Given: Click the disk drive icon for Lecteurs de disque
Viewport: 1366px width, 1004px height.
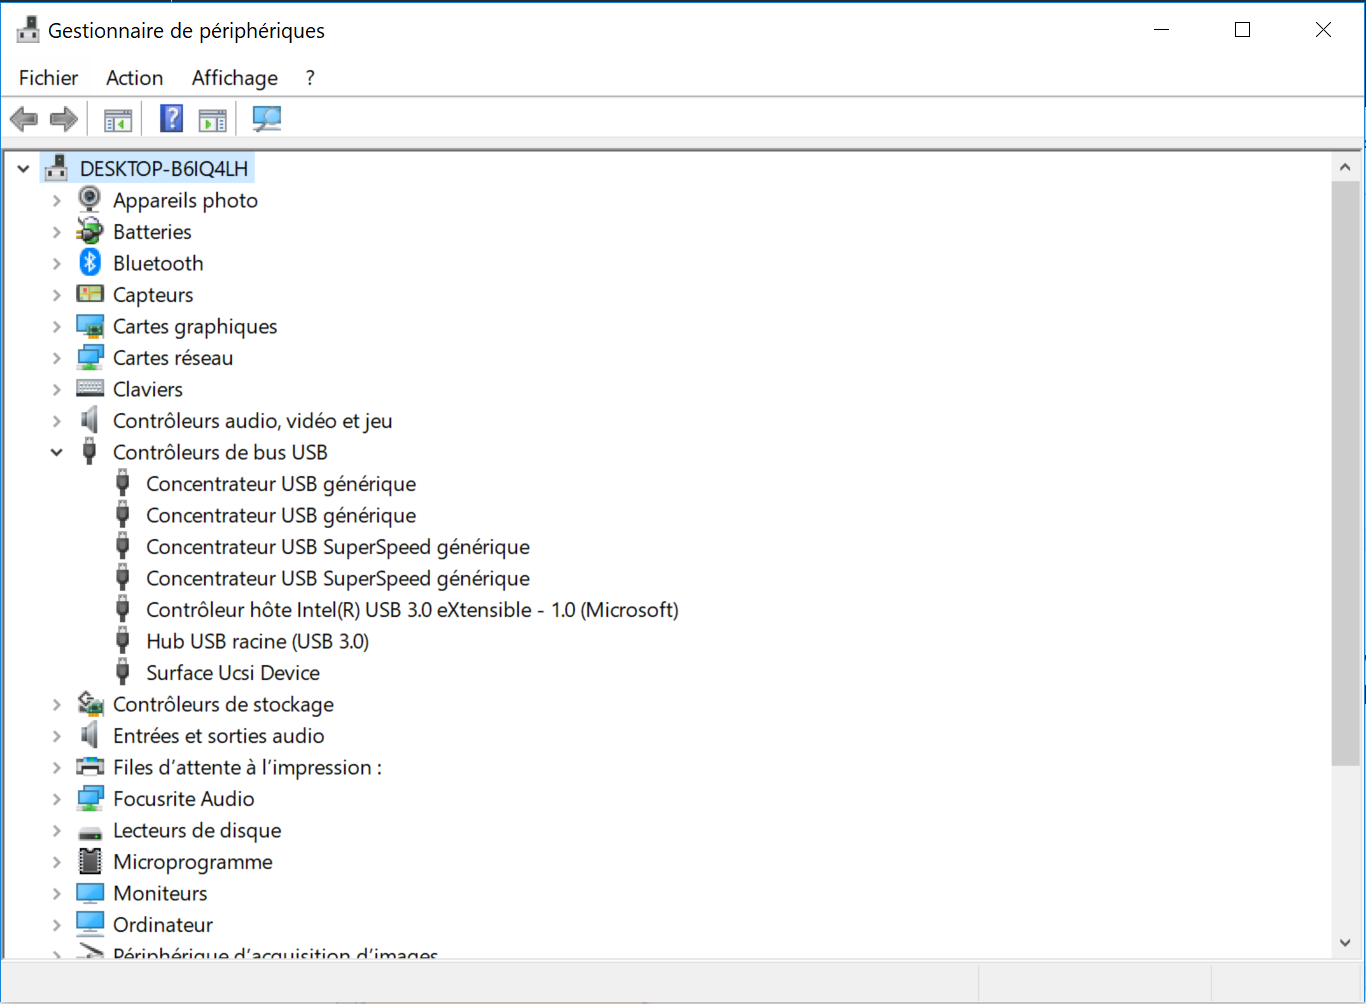Looking at the screenshot, I should tap(90, 832).
